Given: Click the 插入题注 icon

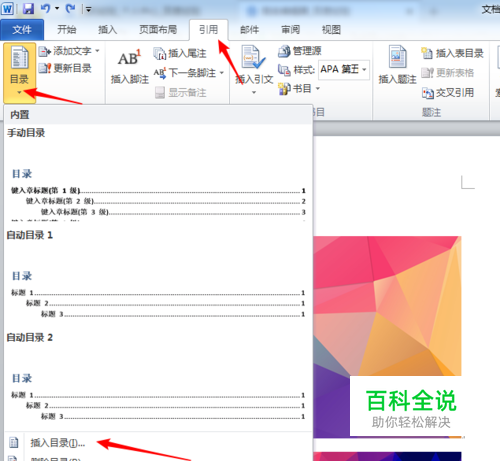Looking at the screenshot, I should 397,57.
